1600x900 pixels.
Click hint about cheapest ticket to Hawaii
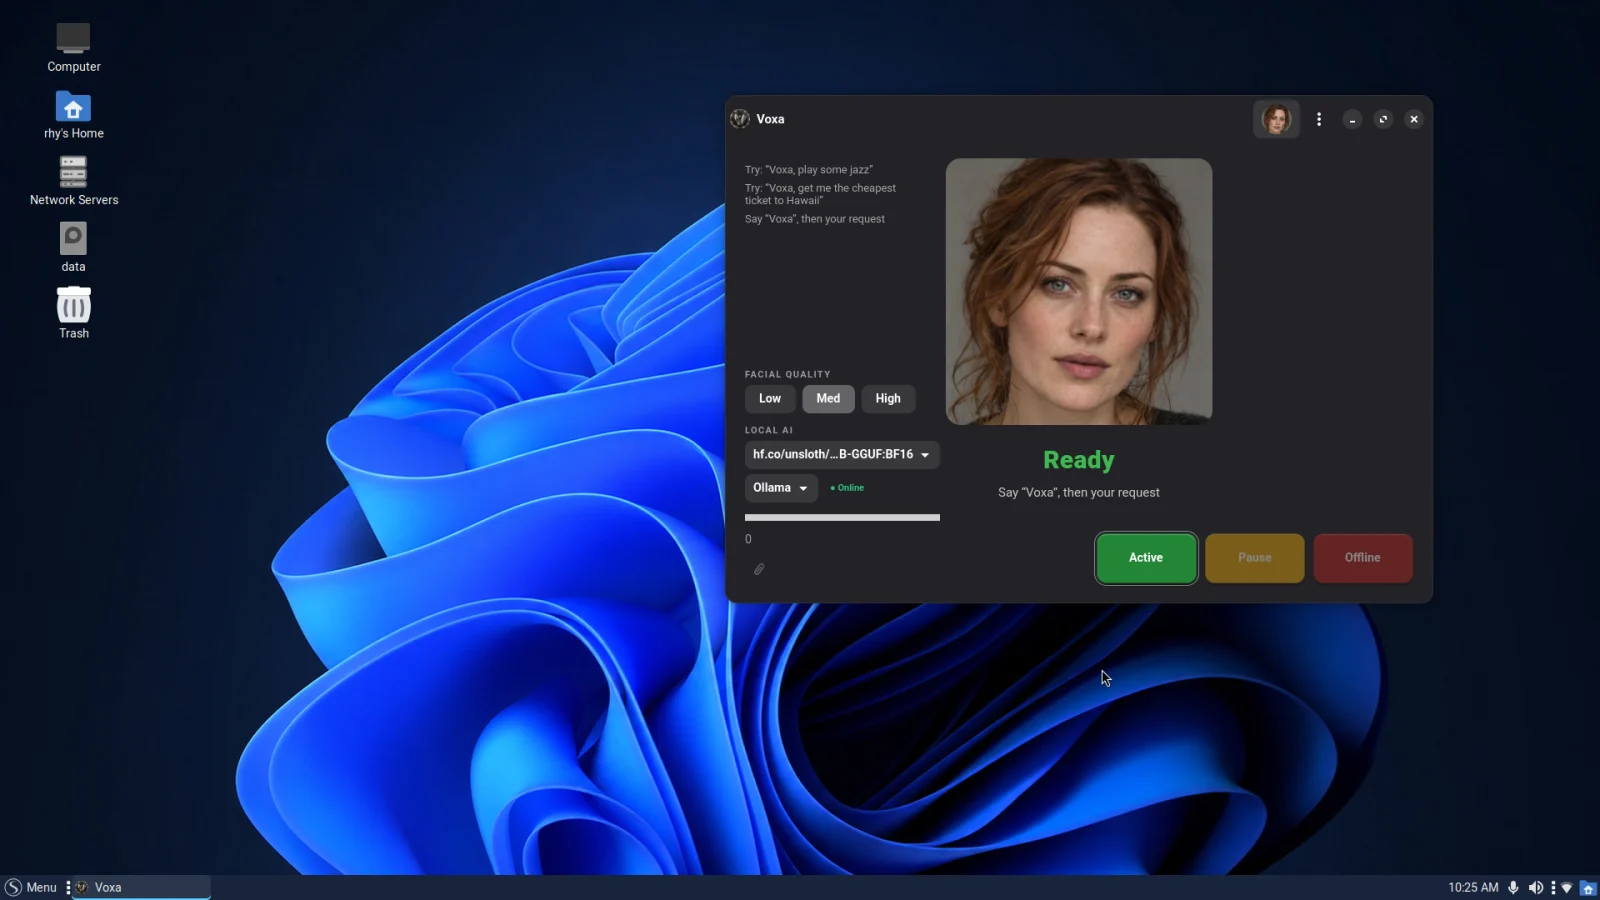(x=820, y=194)
